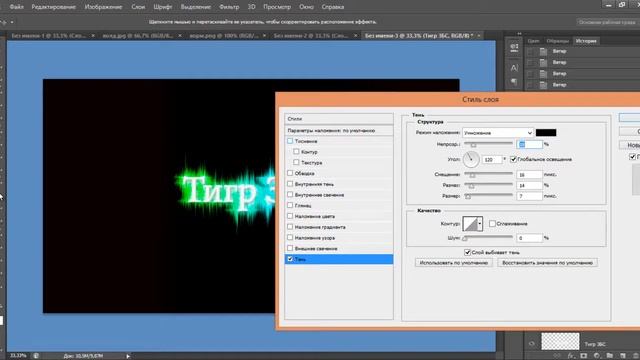Open the workspace switcher Основная рабочая среда
The image size is (640, 360).
point(607,22)
